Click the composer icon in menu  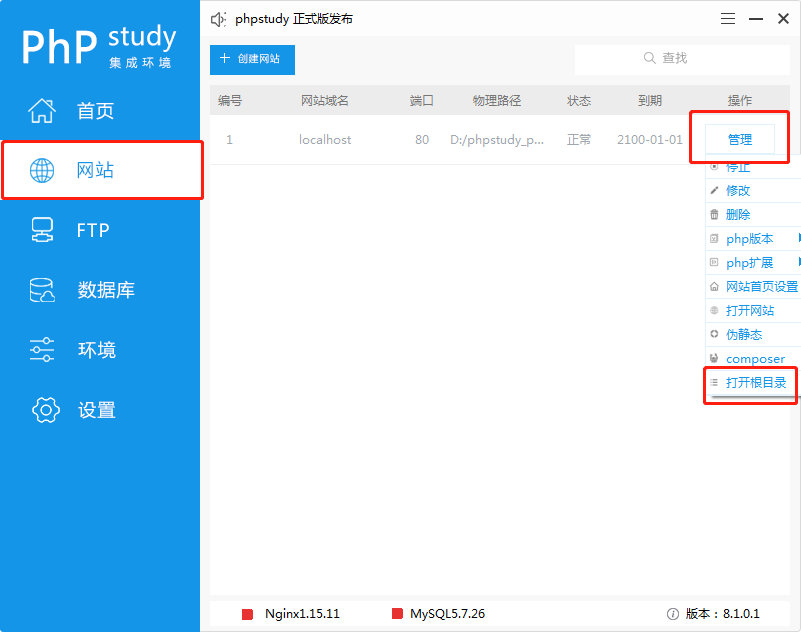[714, 358]
